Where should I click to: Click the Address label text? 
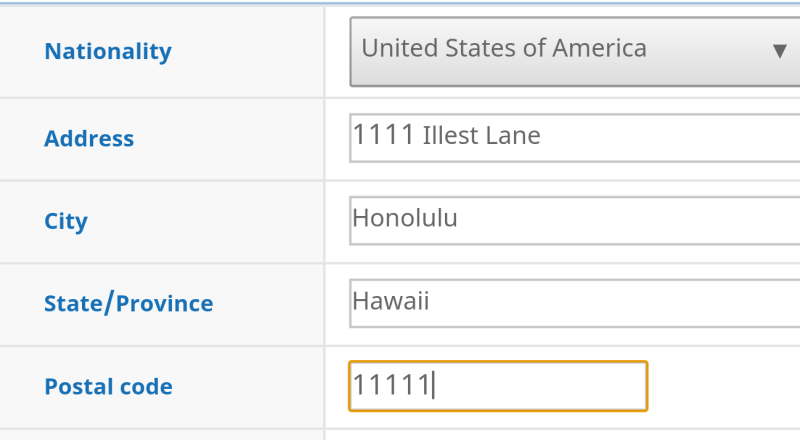[x=89, y=139]
